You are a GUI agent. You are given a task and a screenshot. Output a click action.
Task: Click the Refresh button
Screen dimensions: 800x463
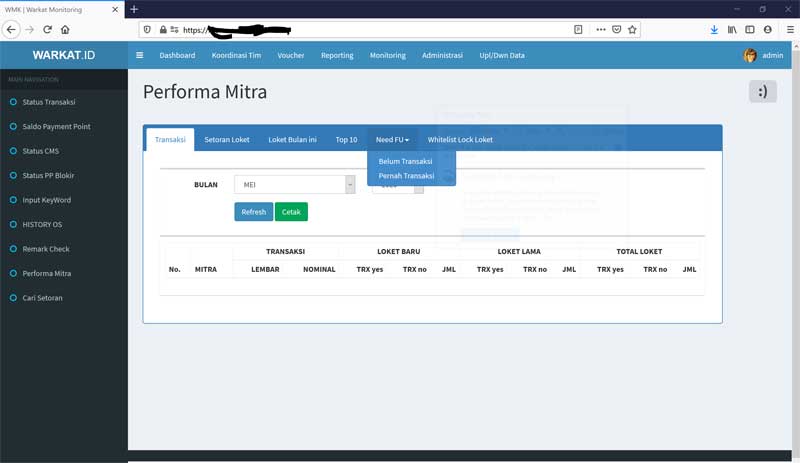[x=254, y=212]
